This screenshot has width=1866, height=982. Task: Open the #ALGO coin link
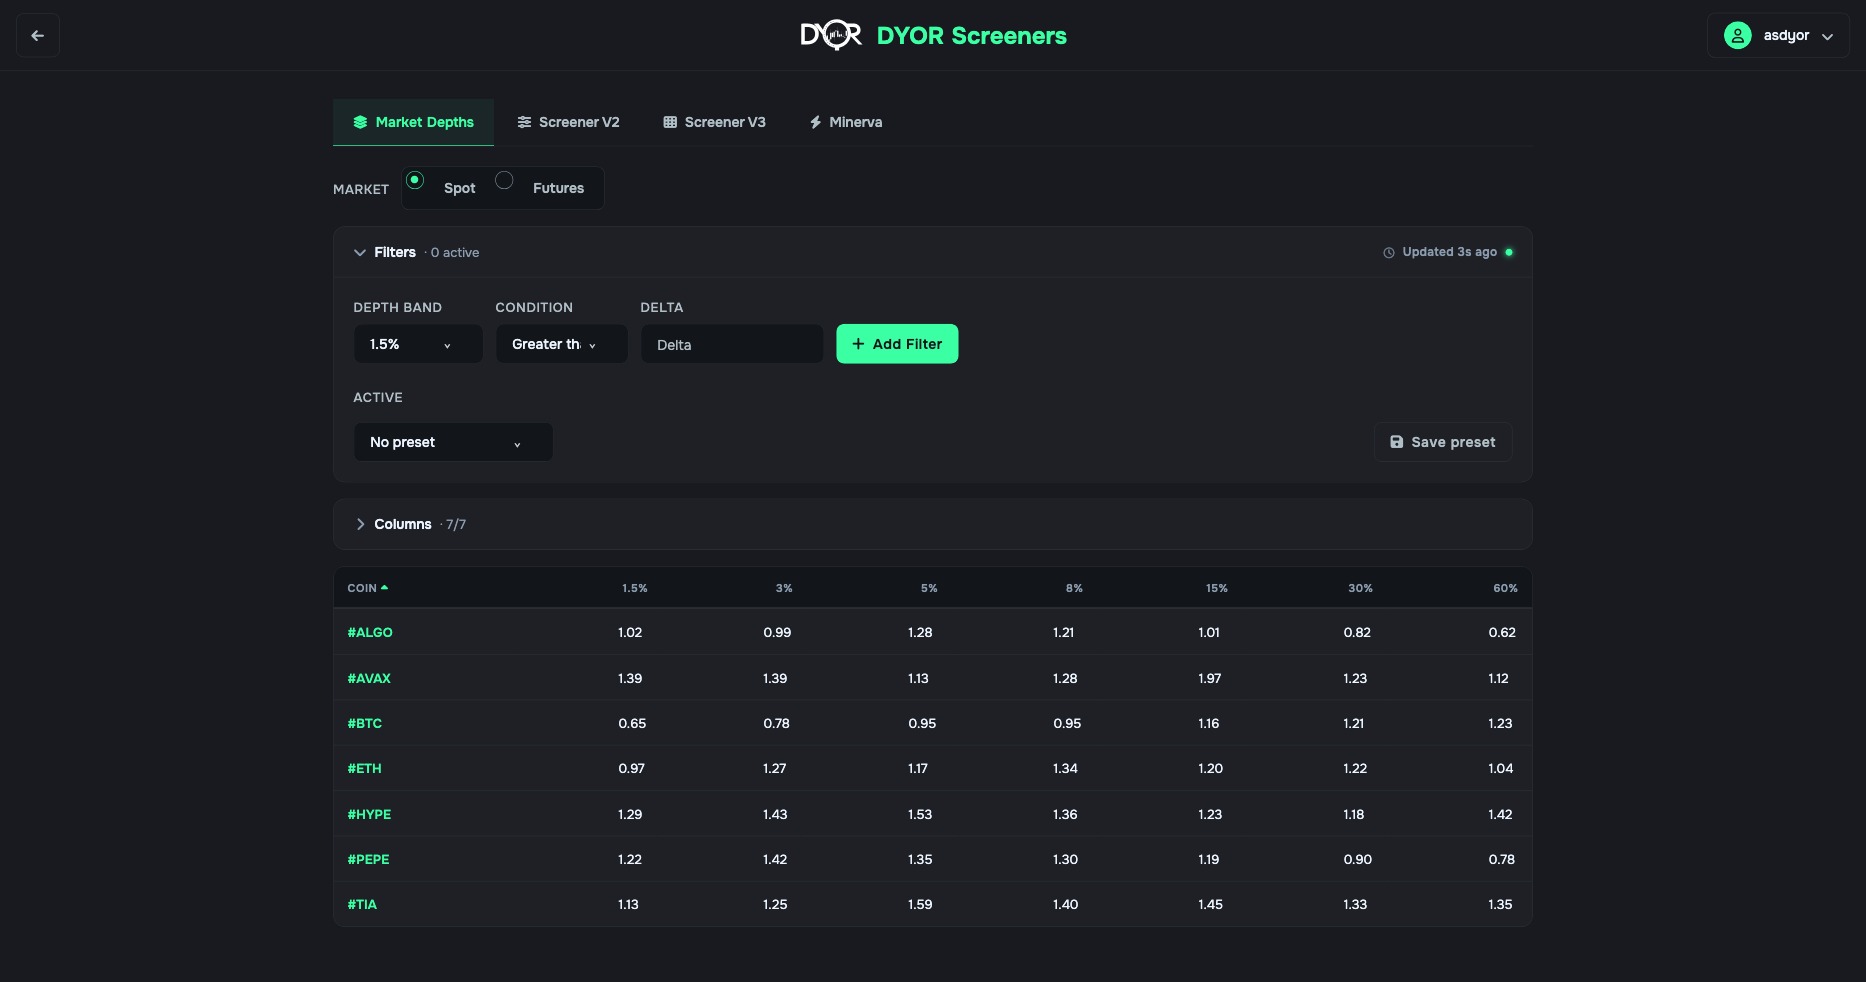(x=370, y=632)
